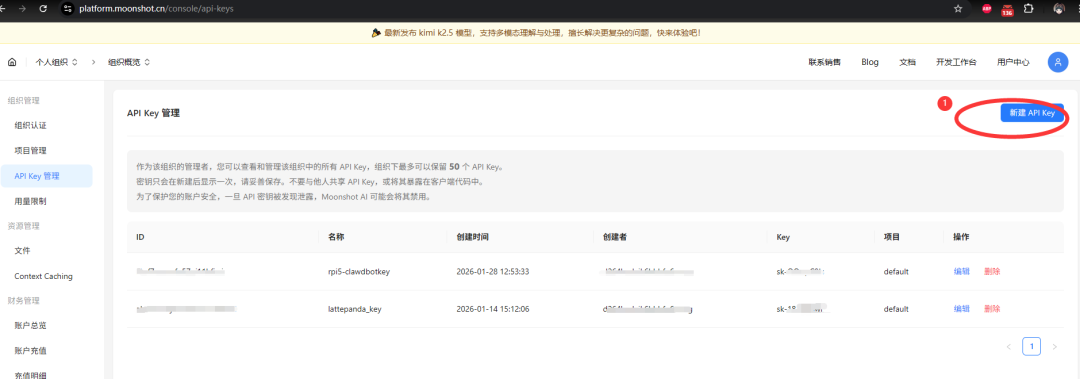Open the browser profile avatar

point(1059,9)
